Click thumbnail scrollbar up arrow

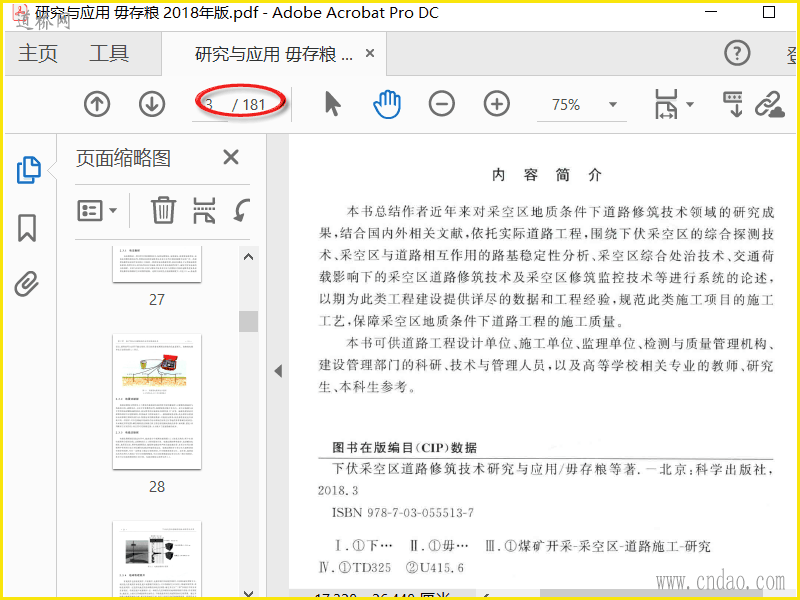pyautogui.click(x=248, y=257)
